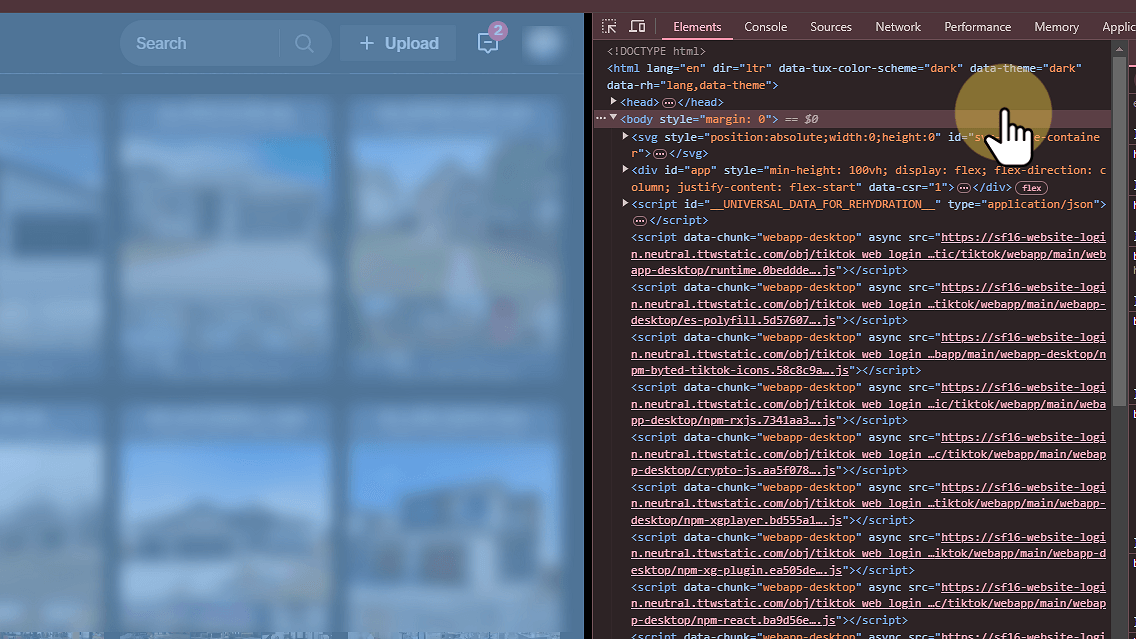
Task: Toggle the device toolbar icon
Action: pos(638,27)
